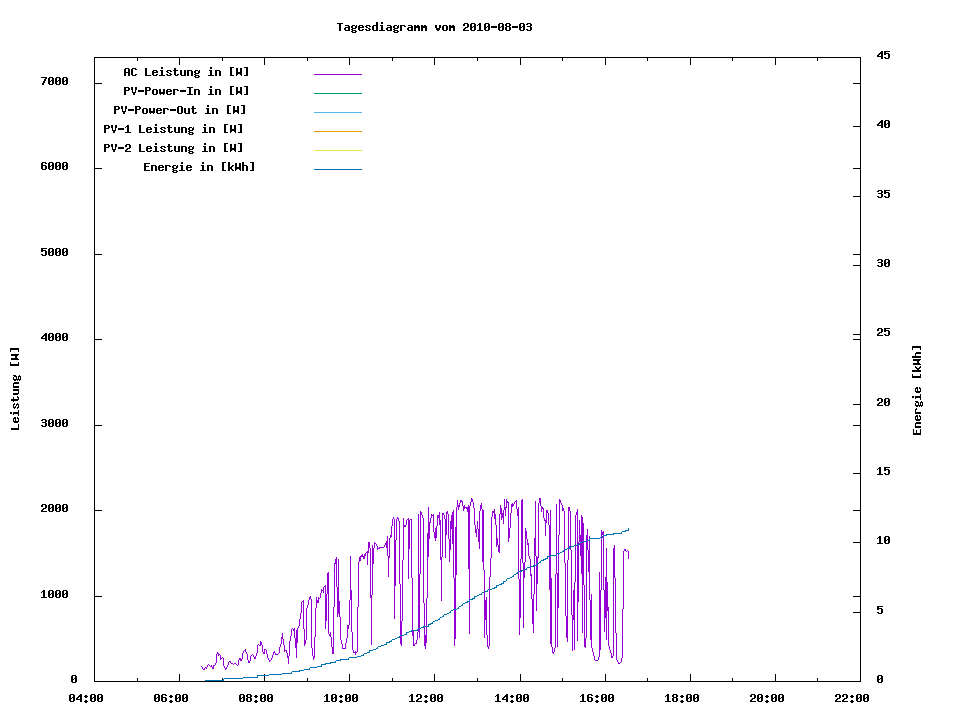The width and height of the screenshot is (960, 720).
Task: Select the PV-Power-In in [W] legend label
Action: tap(186, 91)
